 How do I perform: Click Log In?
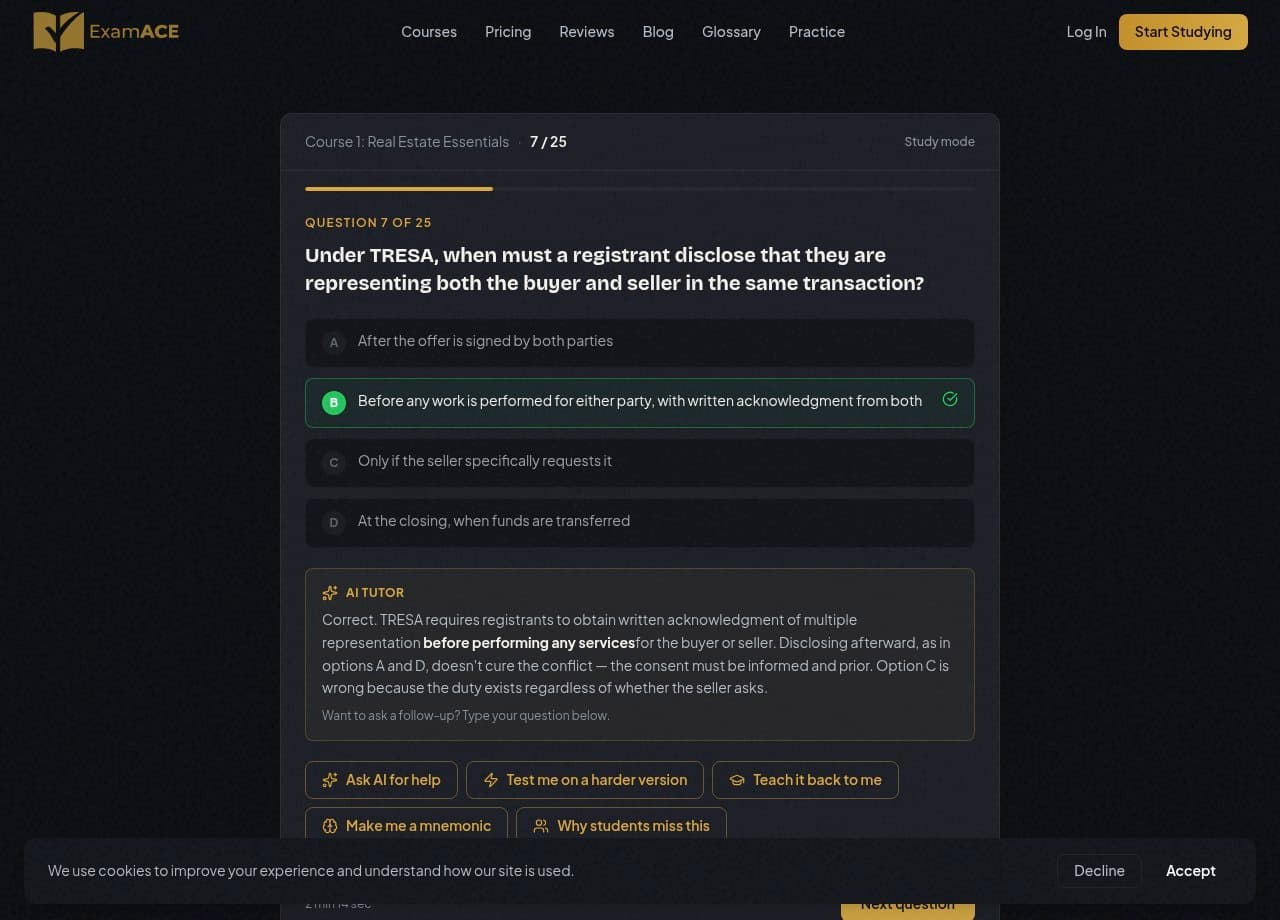[x=1086, y=32]
